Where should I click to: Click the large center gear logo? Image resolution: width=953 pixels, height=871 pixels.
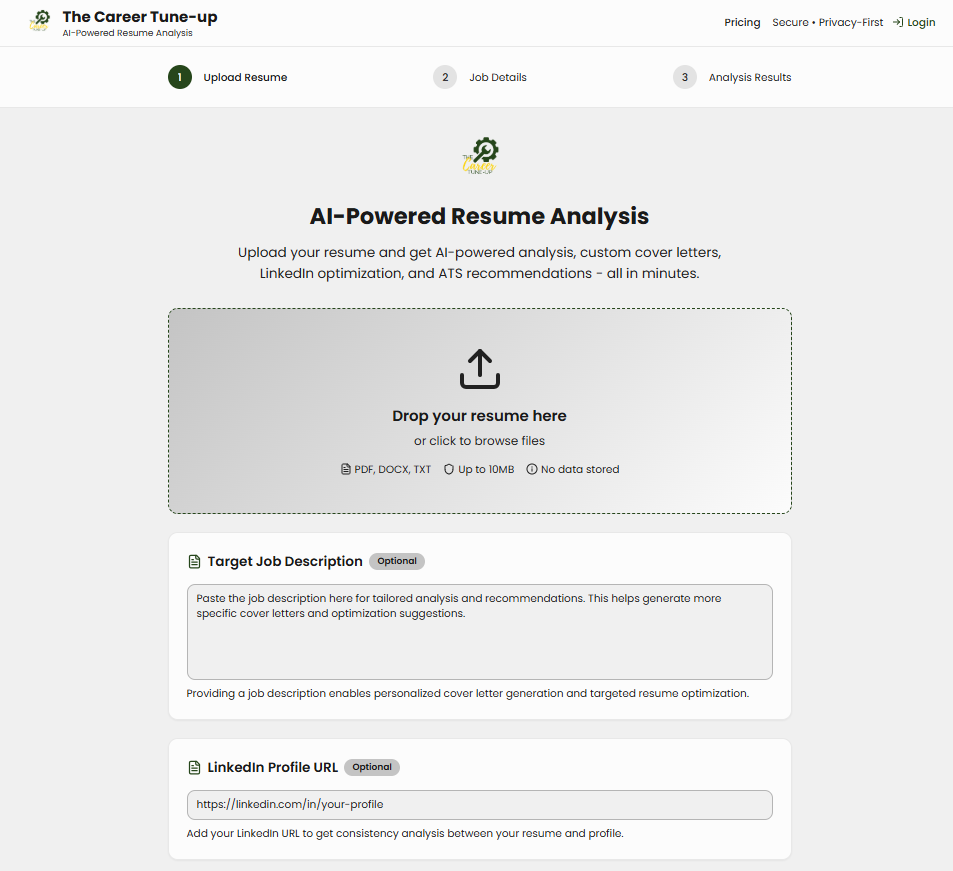tap(480, 157)
